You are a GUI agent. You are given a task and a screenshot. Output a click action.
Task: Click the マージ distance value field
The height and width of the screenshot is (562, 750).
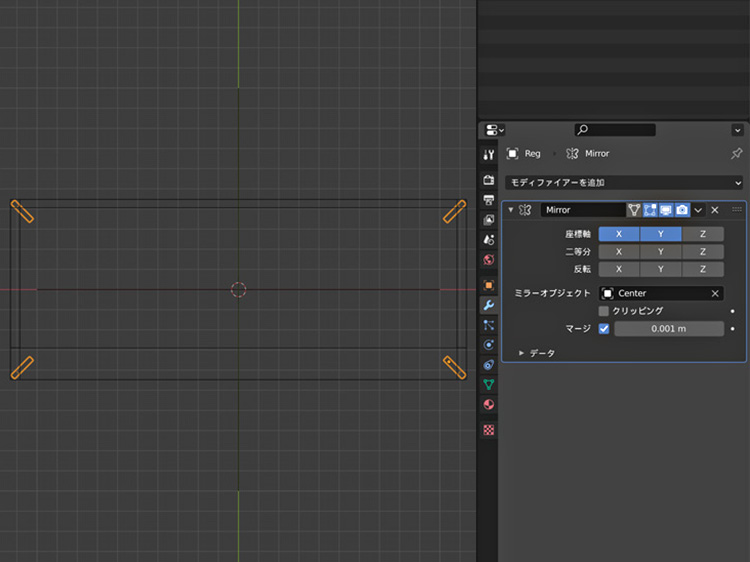[x=668, y=329]
